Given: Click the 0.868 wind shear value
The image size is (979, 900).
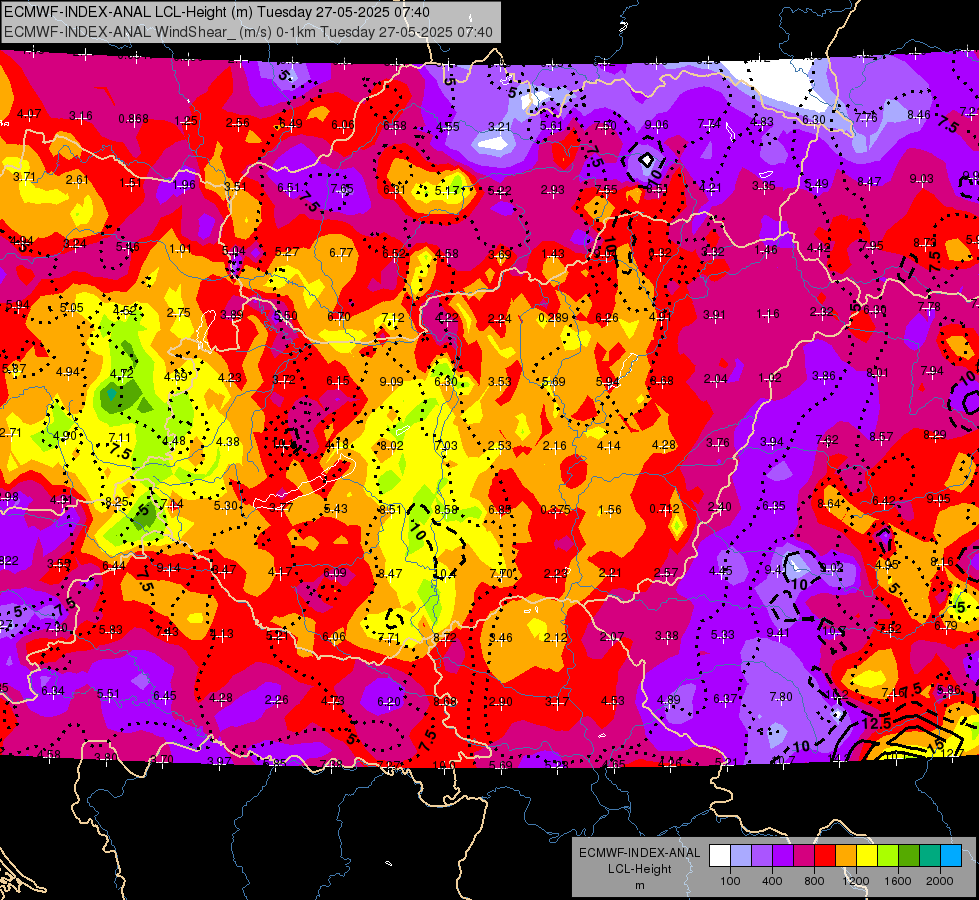Looking at the screenshot, I should click(x=134, y=119).
